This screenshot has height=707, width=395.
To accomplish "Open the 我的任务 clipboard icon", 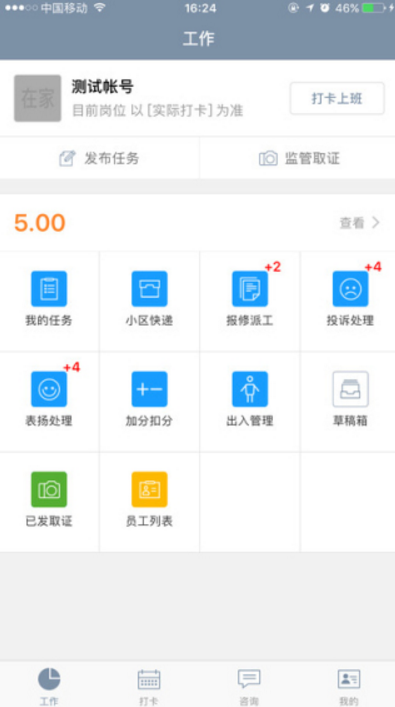I will (49, 289).
